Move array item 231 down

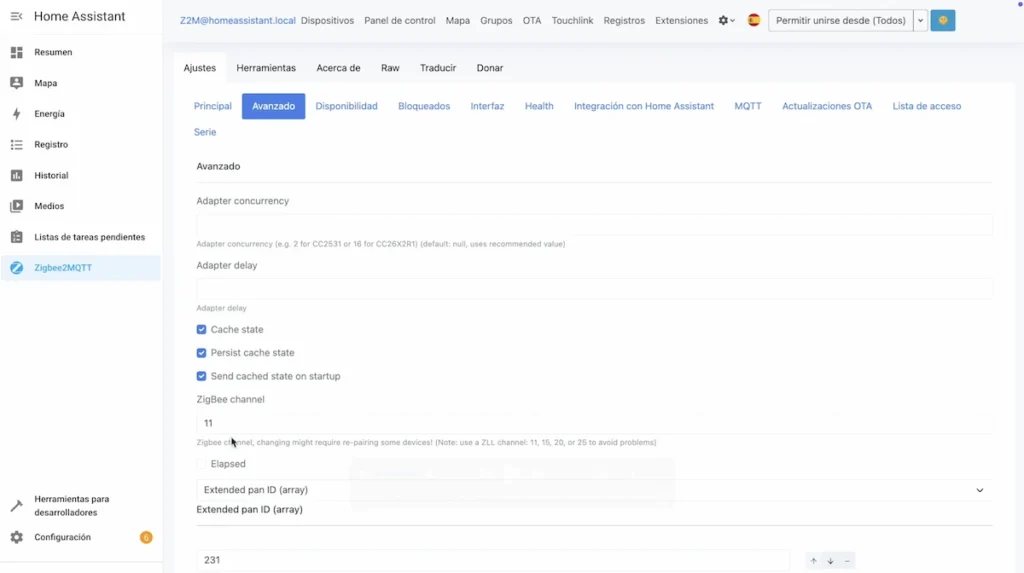[830, 561]
